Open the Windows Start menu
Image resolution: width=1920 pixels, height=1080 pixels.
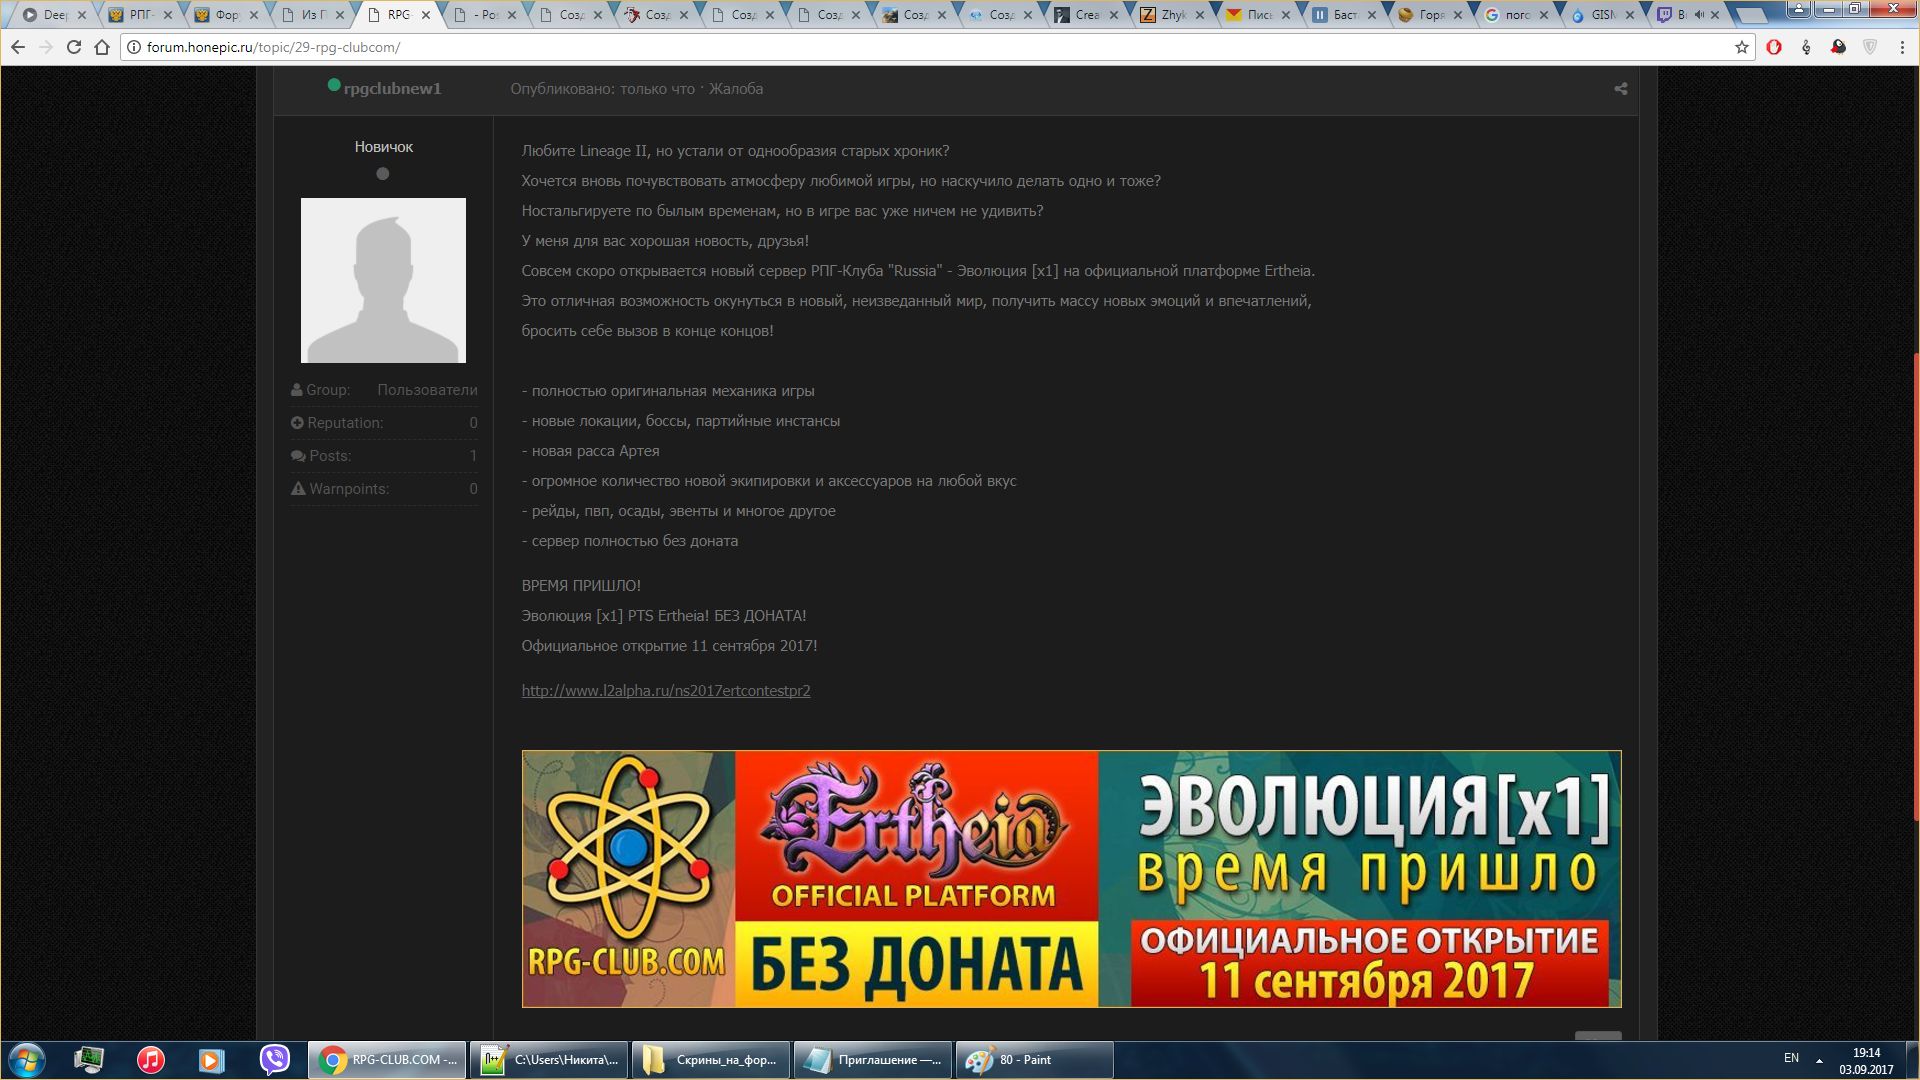click(27, 1060)
